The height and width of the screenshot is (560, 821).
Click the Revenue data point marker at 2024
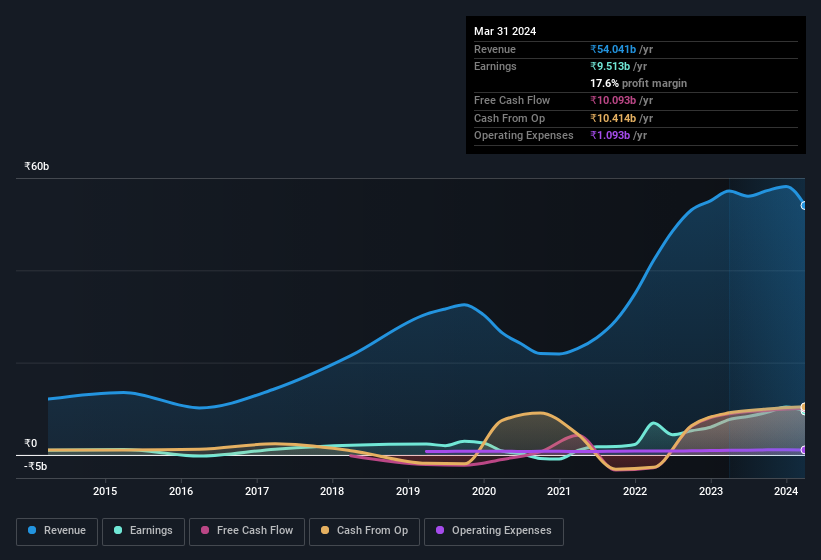pyautogui.click(x=804, y=206)
